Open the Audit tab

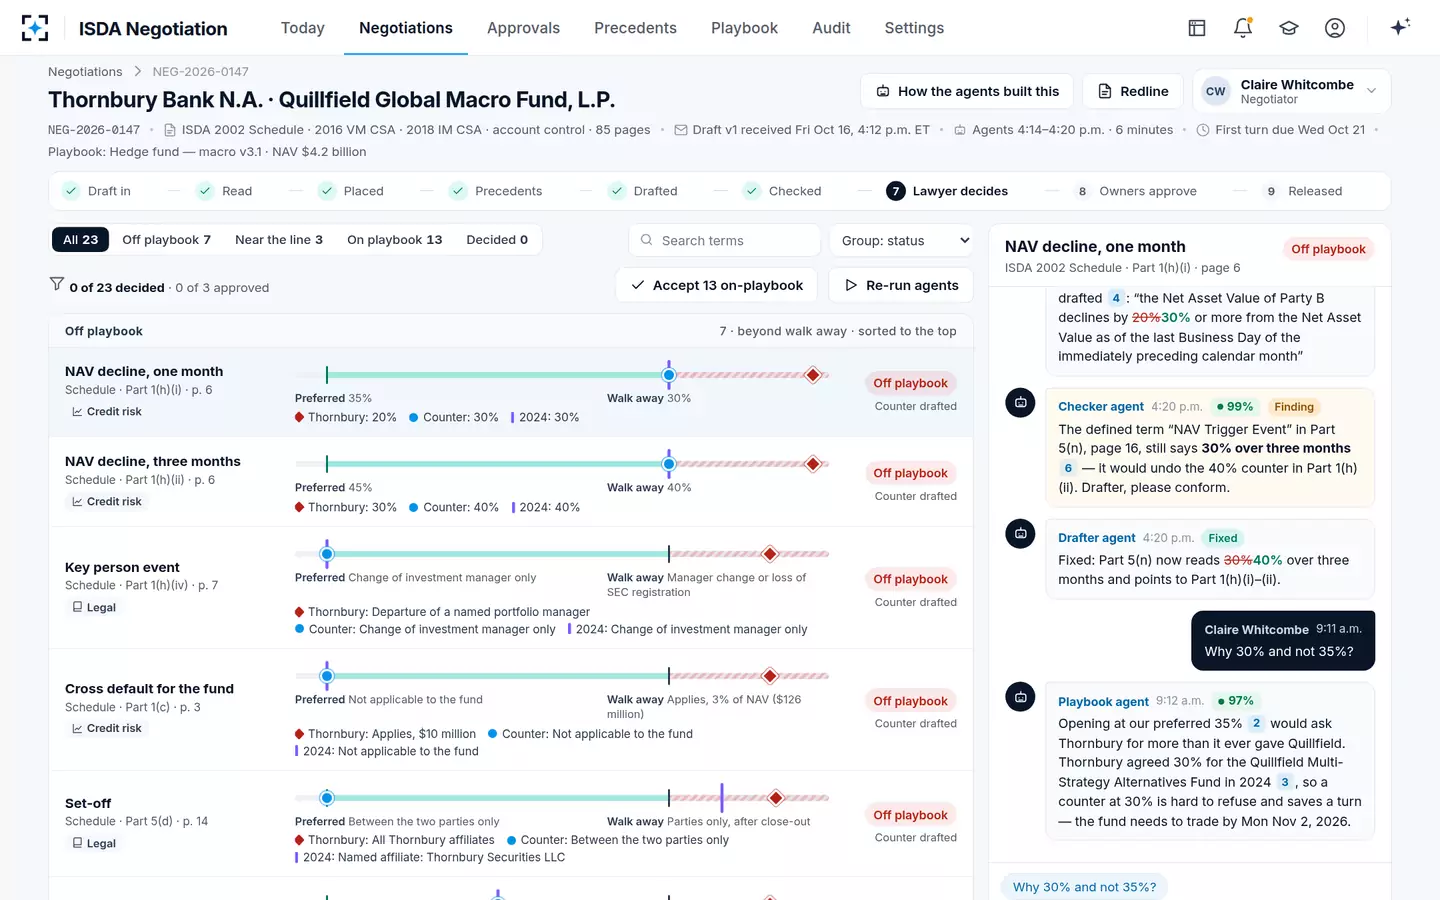pos(831,28)
